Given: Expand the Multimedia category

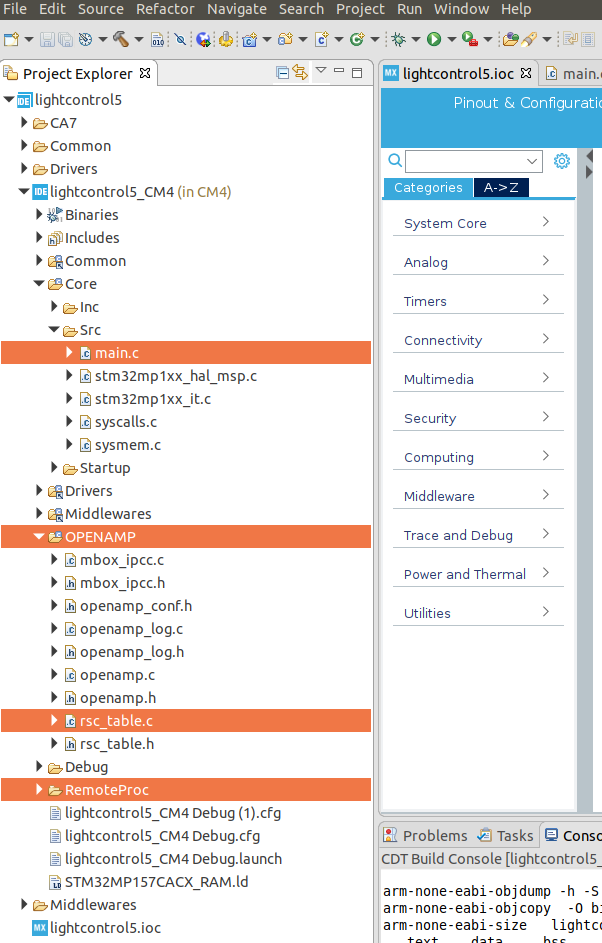Looking at the screenshot, I should pyautogui.click(x=478, y=379).
